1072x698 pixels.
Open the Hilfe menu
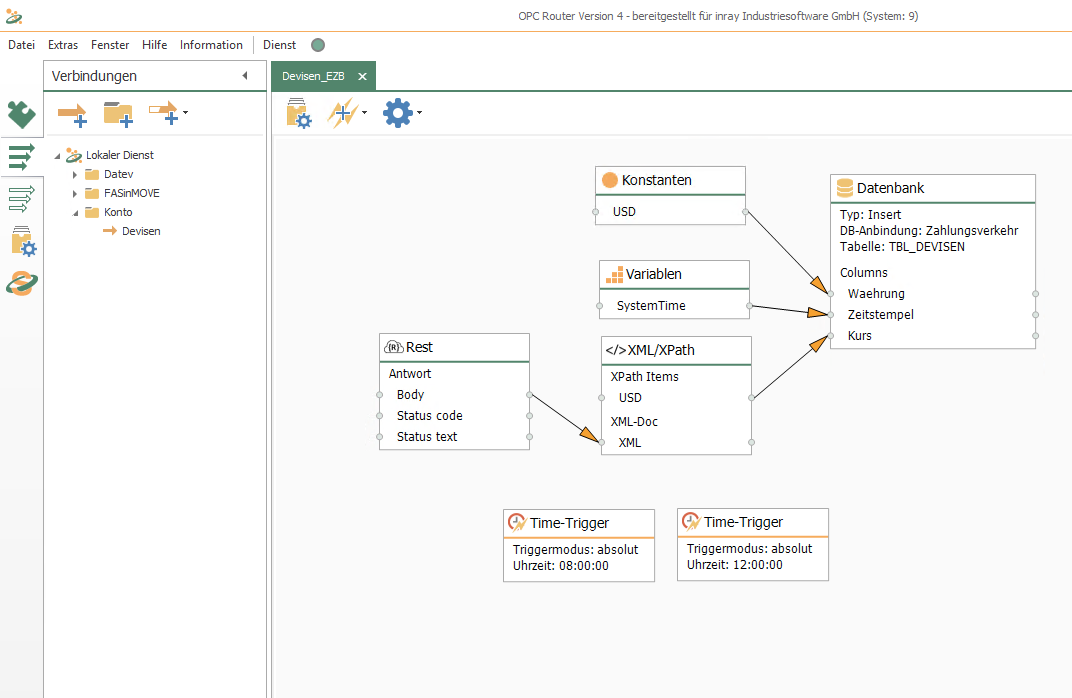click(x=155, y=44)
